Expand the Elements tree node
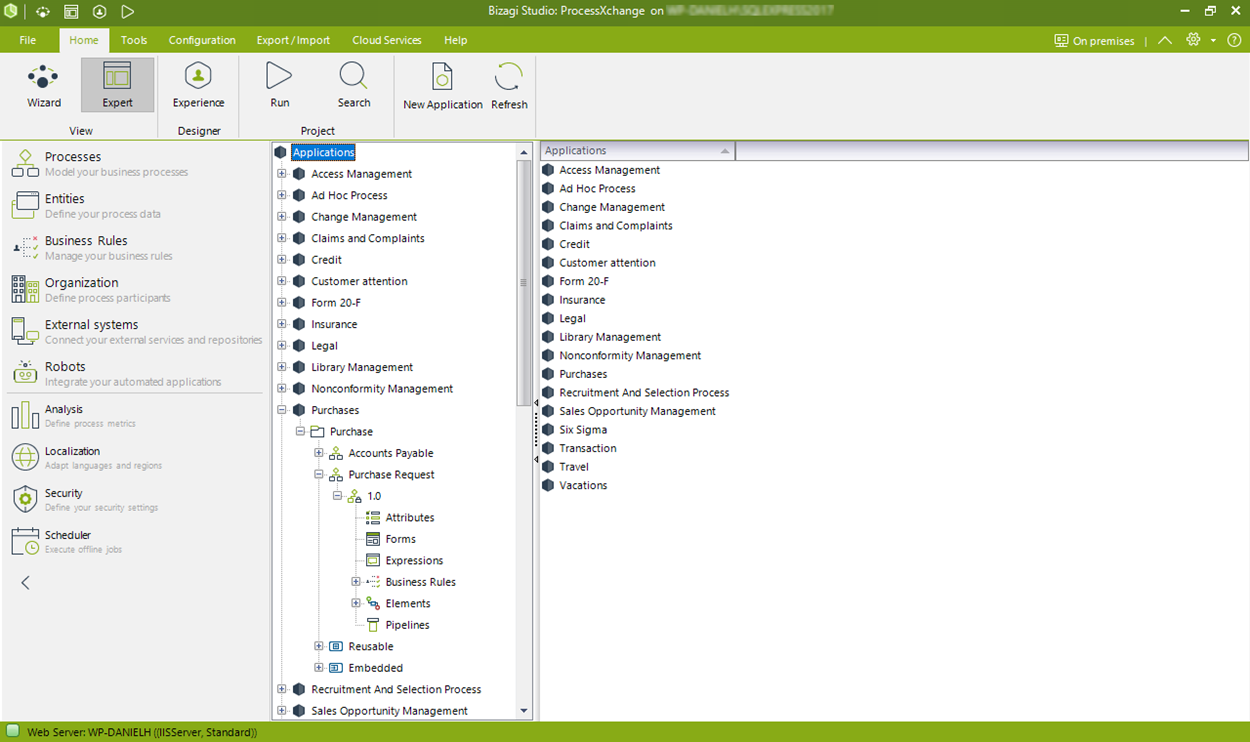This screenshot has height=742, width=1250. [356, 603]
